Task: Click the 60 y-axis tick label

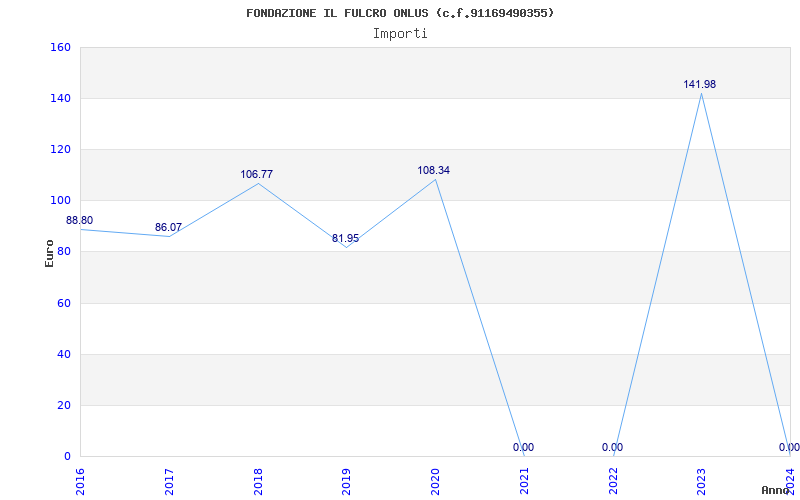Action: (64, 303)
